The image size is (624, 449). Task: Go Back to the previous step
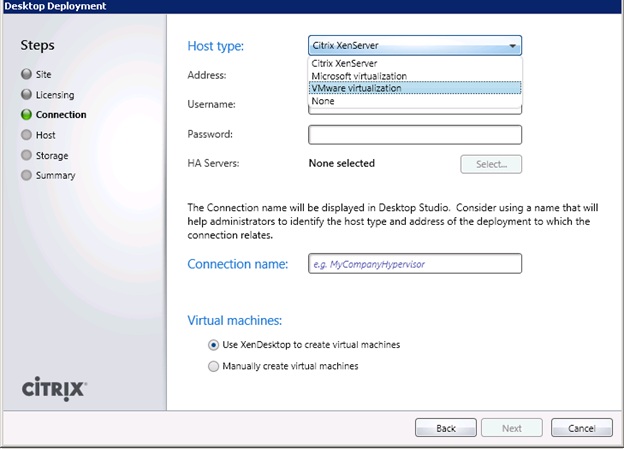(446, 428)
